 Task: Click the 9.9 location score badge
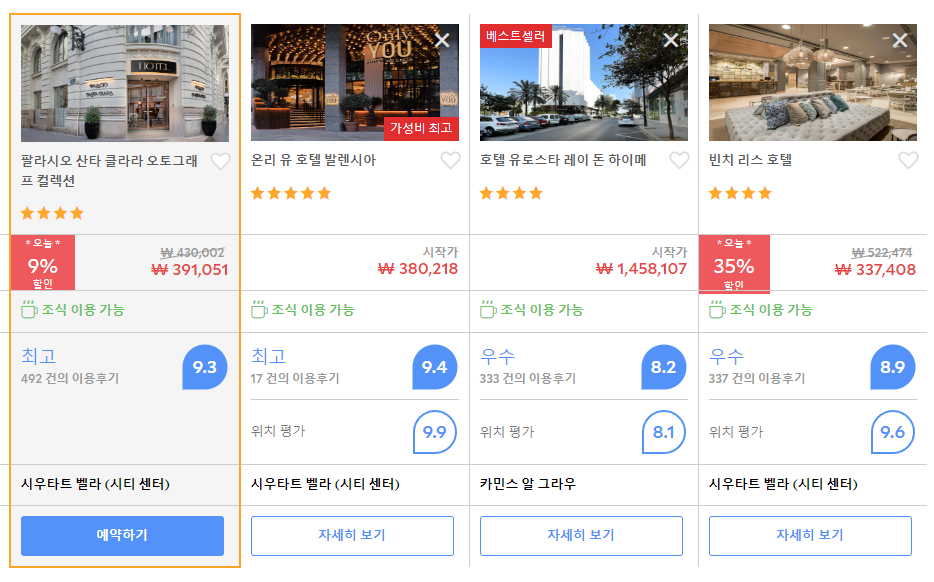click(x=435, y=432)
